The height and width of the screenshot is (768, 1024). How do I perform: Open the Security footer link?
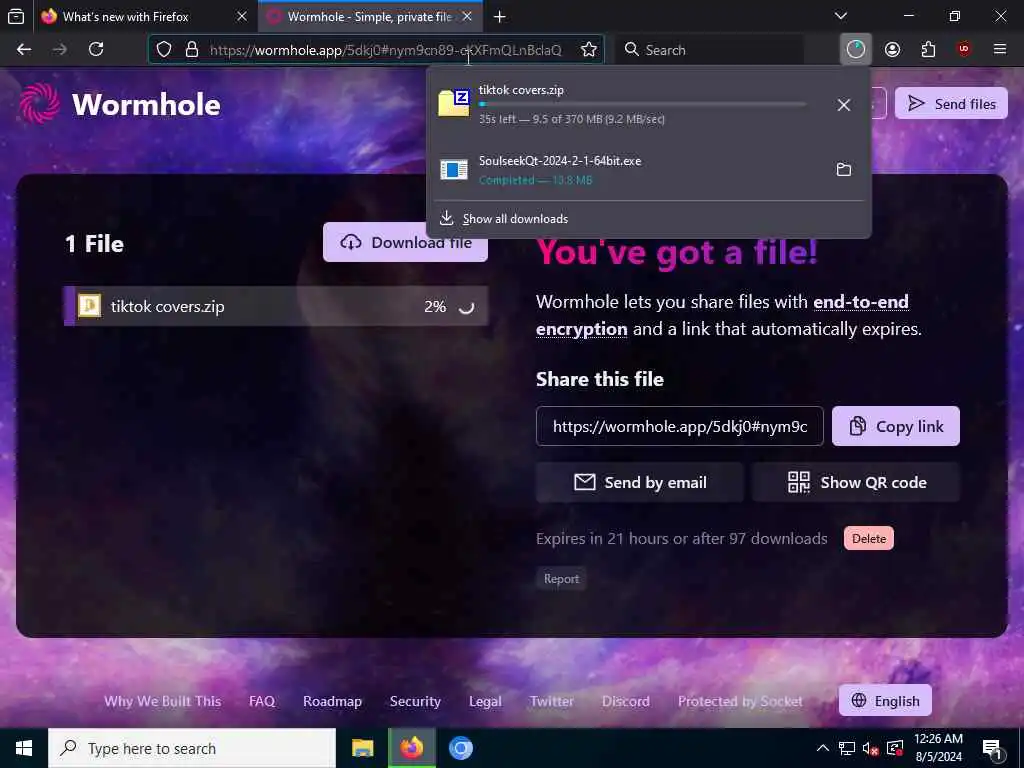coord(415,701)
